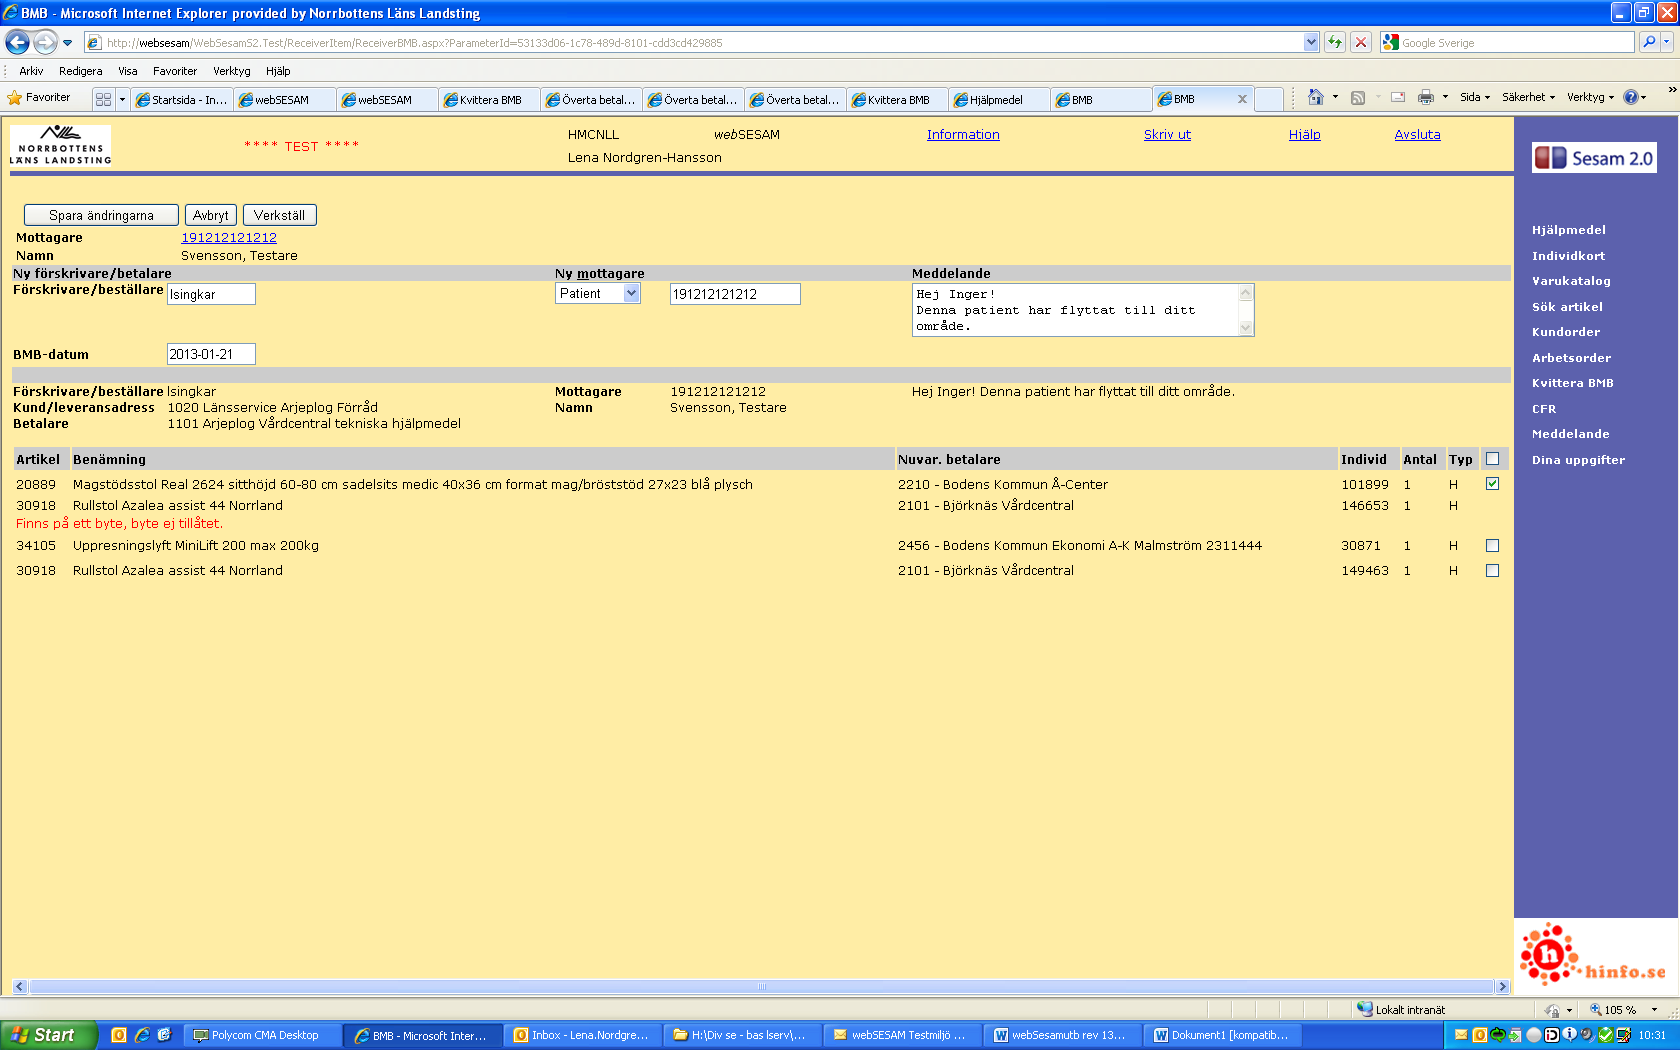Open the Säkerhet toolbar dropdown
This screenshot has height=1050, width=1680.
[x=1528, y=97]
